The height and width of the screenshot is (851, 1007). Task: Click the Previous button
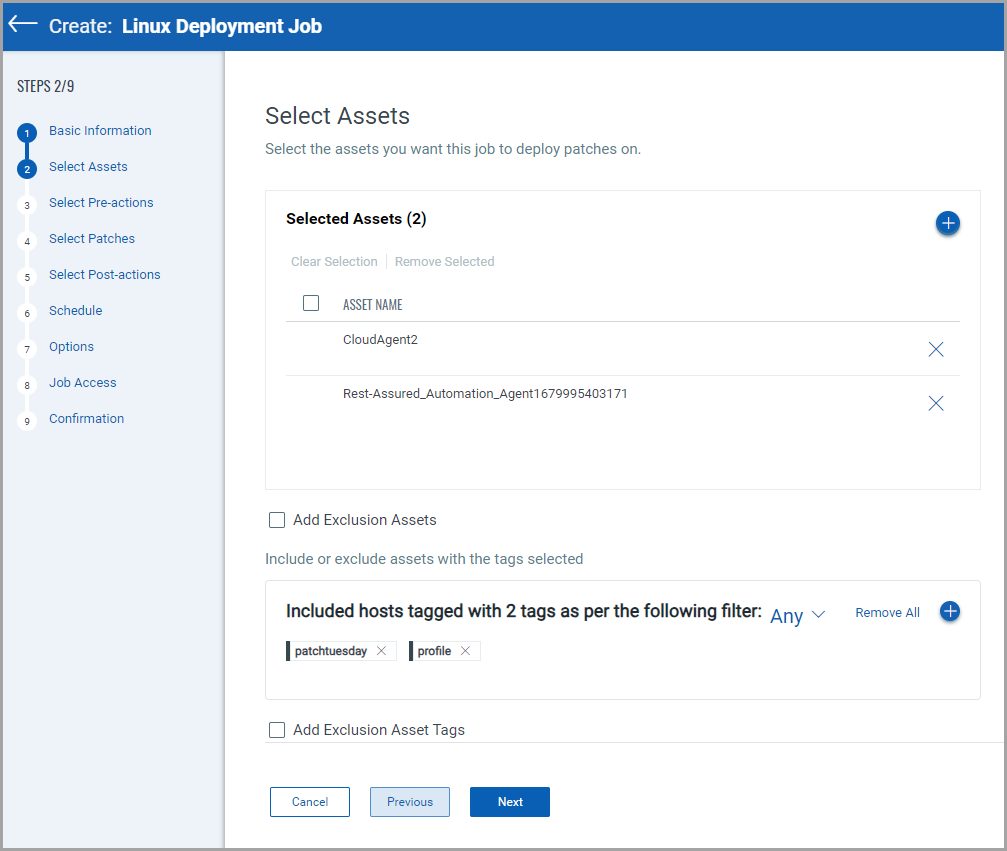[410, 802]
